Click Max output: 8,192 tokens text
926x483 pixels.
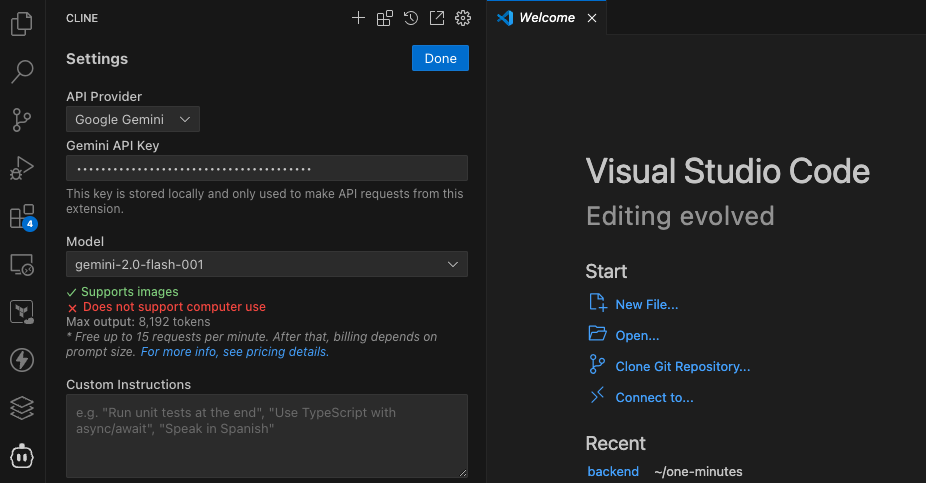(x=138, y=322)
